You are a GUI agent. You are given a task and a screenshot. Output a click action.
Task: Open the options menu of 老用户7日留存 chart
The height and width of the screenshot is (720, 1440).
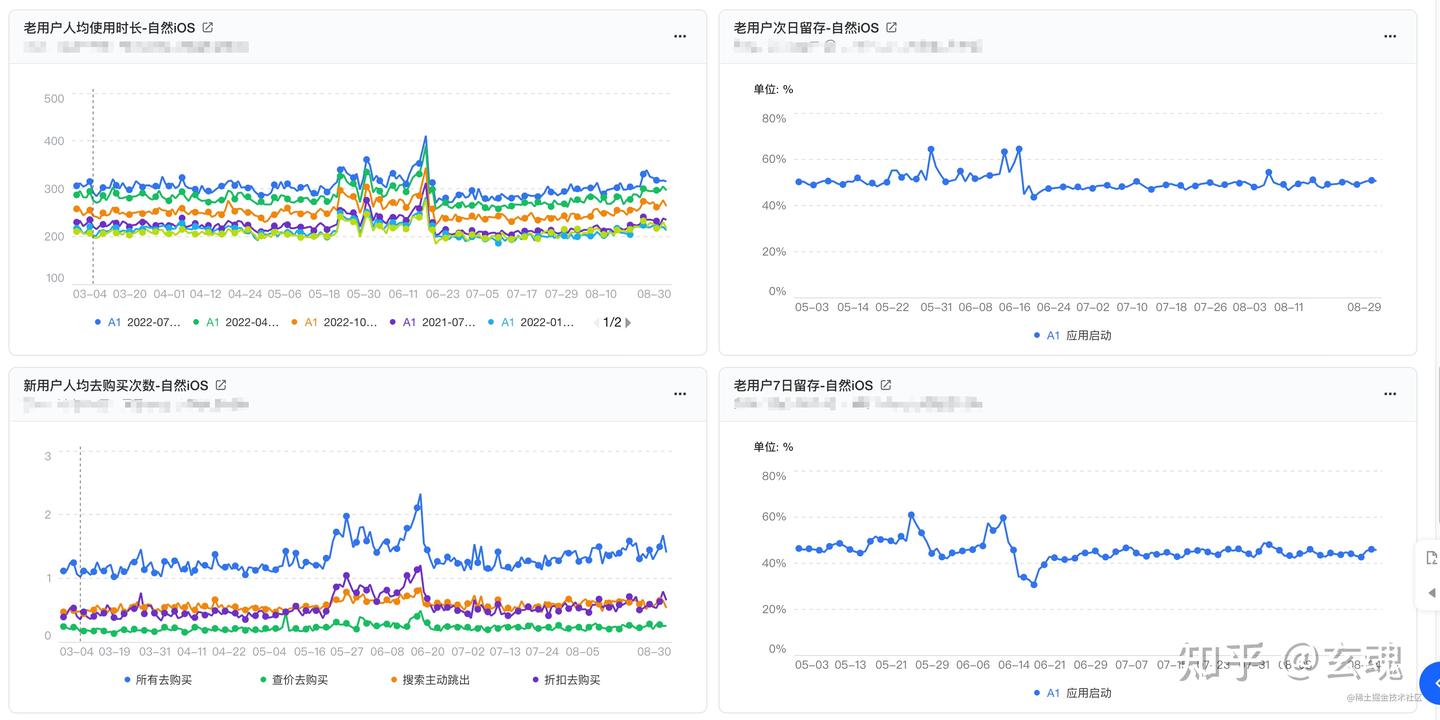(1390, 393)
